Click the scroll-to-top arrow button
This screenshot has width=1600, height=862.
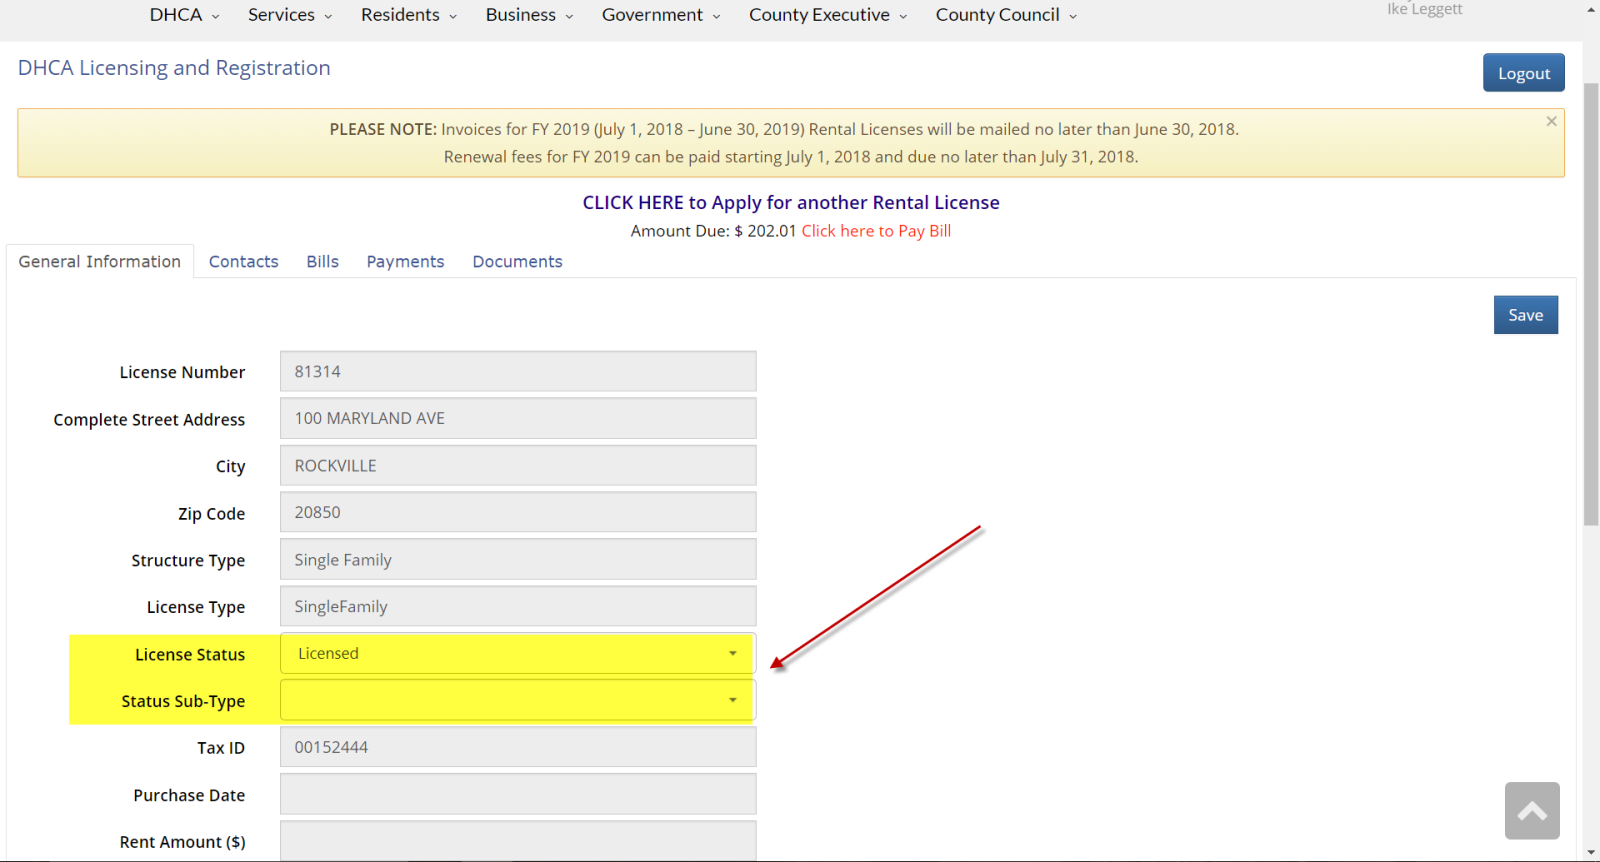click(1531, 811)
